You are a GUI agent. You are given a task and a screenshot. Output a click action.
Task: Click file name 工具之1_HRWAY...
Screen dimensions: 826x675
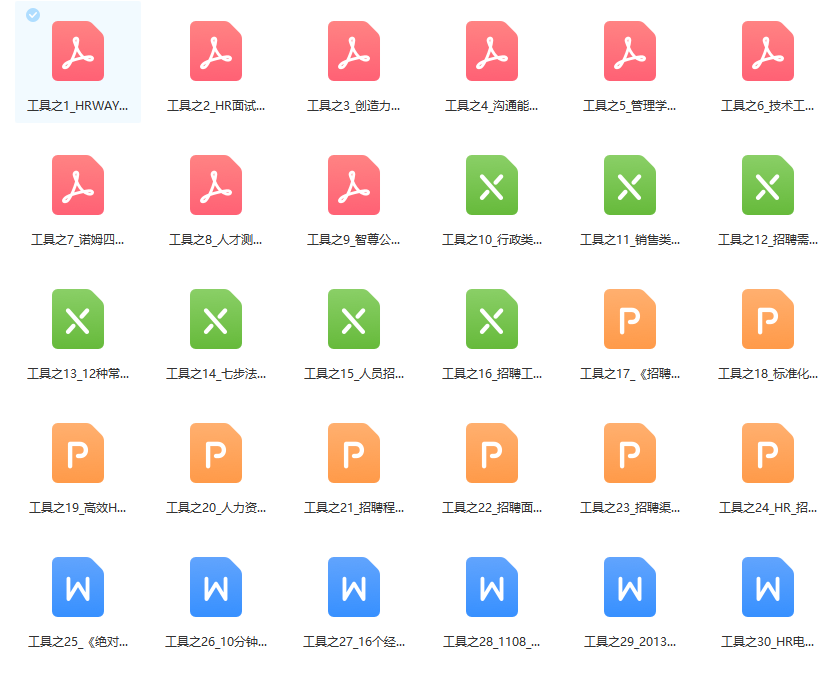tap(78, 106)
